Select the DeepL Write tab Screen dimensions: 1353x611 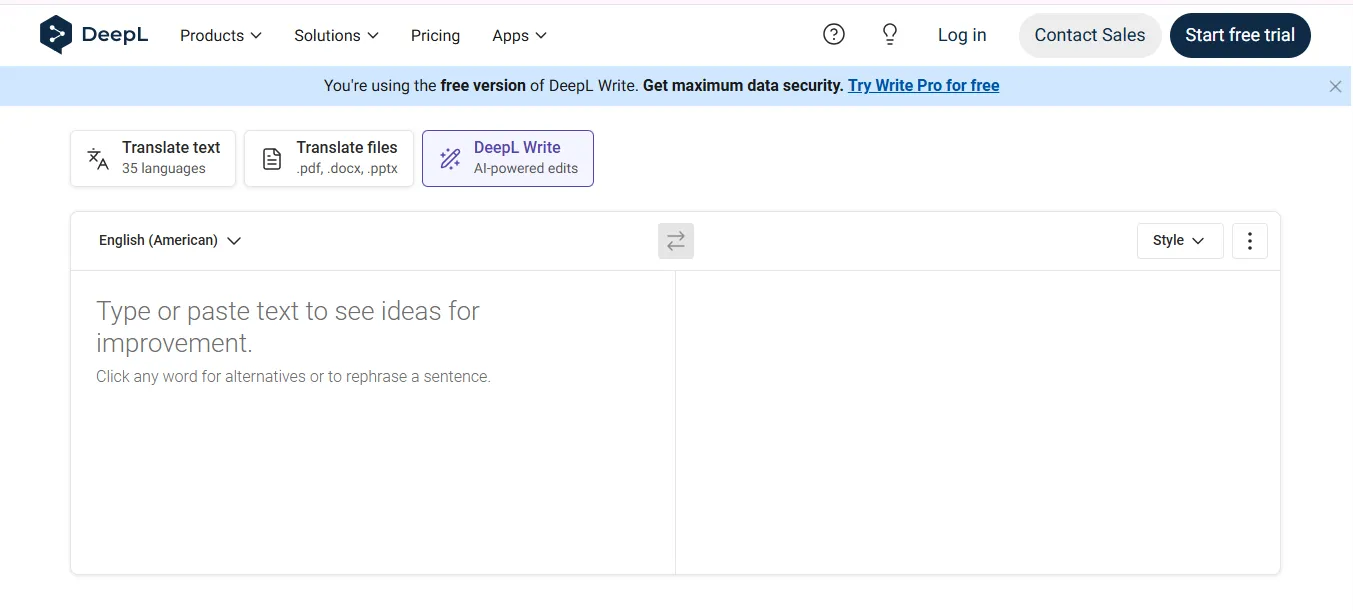pyautogui.click(x=508, y=158)
